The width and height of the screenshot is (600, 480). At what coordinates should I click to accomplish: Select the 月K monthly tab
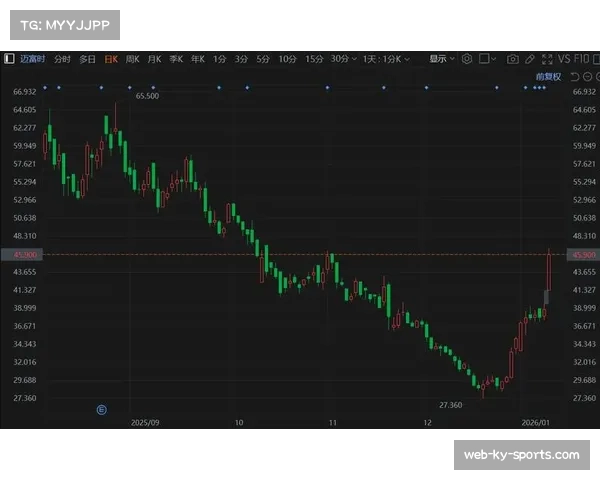(x=154, y=59)
